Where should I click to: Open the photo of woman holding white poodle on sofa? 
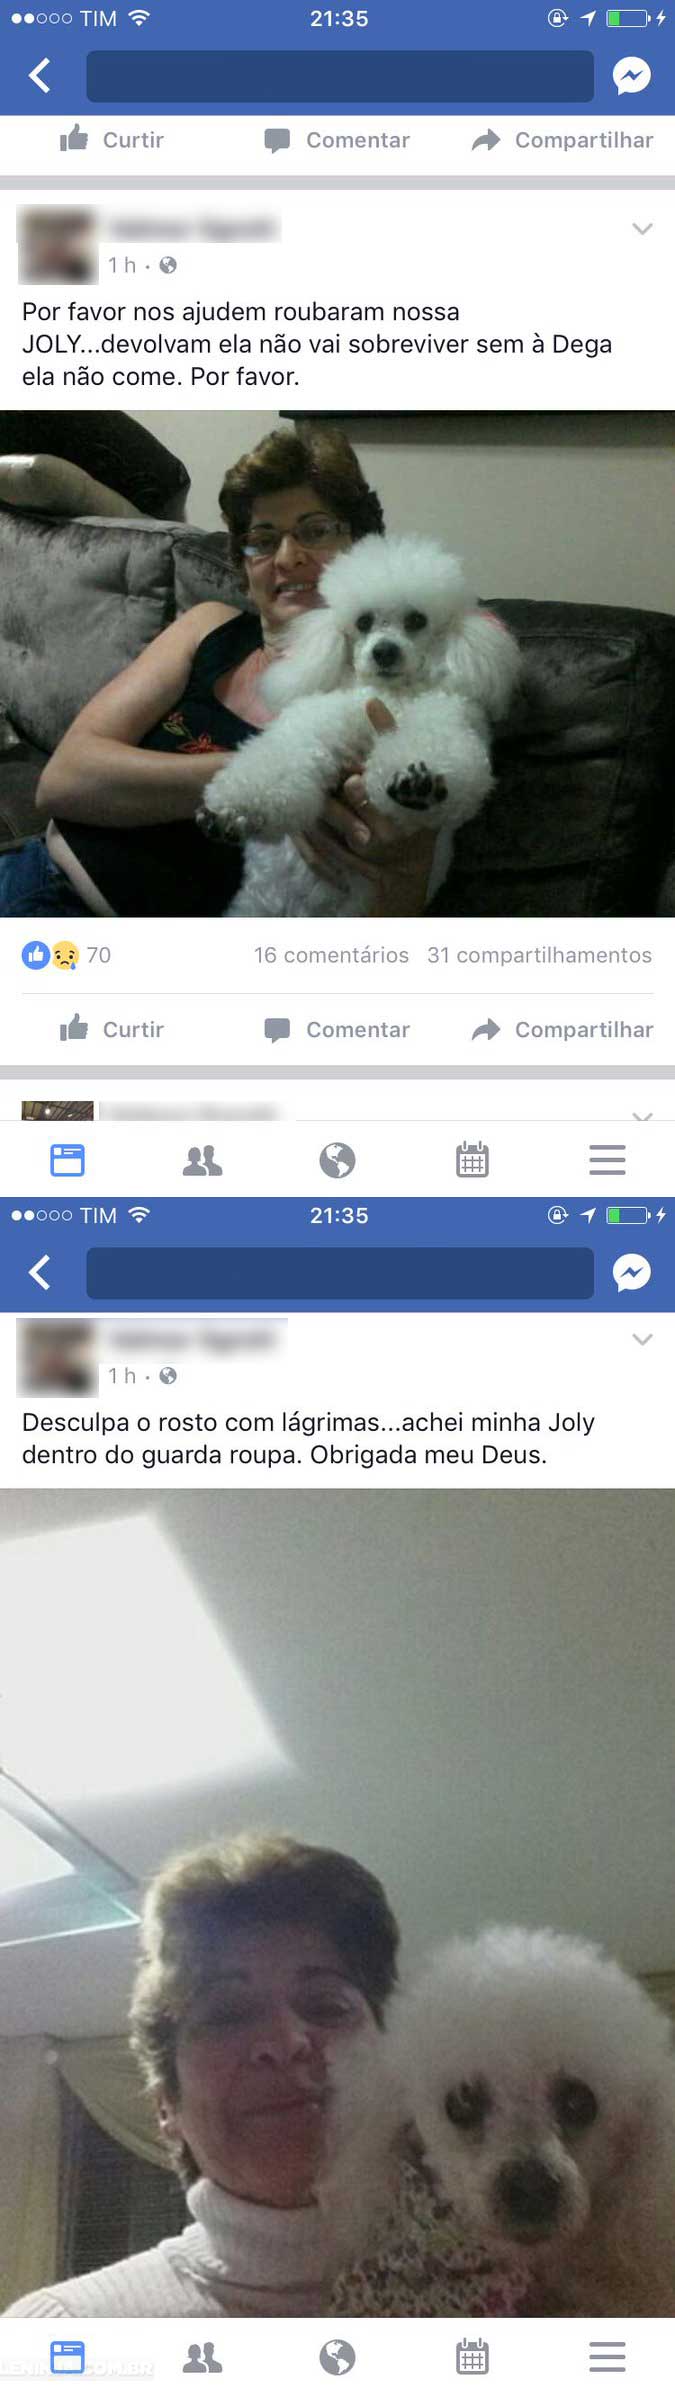[x=337, y=663]
